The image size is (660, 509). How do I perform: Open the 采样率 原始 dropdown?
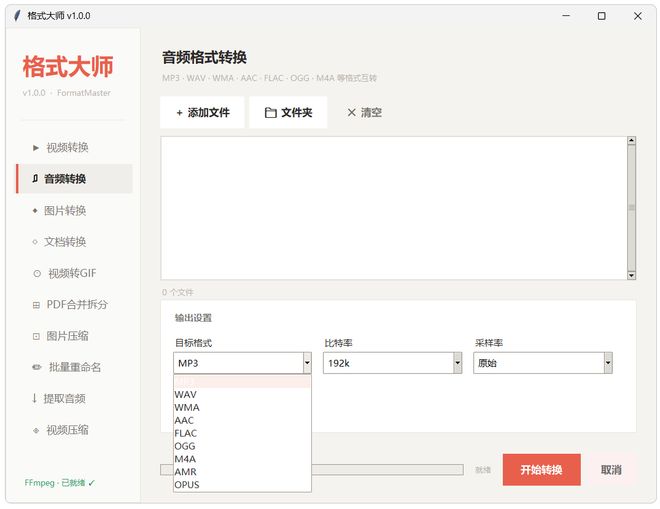(543, 363)
